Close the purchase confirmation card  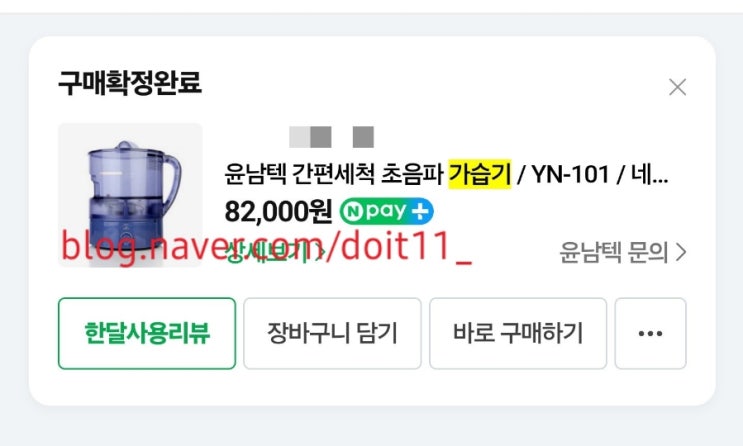[x=677, y=87]
